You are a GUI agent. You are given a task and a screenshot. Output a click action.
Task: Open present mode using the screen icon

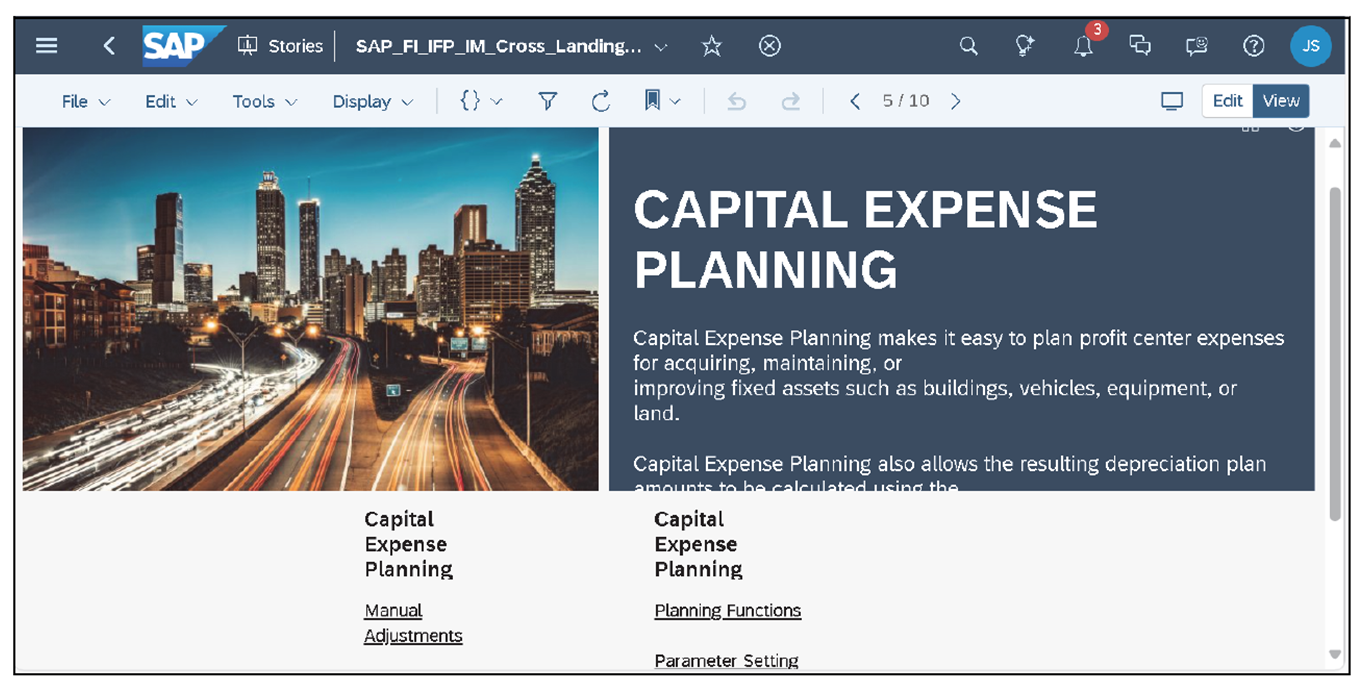[1171, 100]
